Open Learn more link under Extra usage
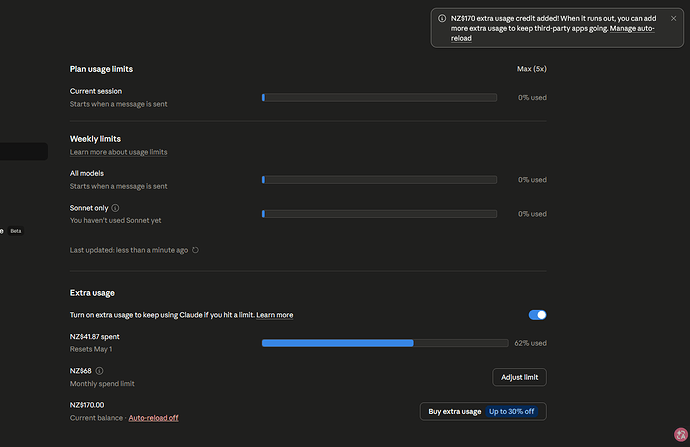 [275, 315]
